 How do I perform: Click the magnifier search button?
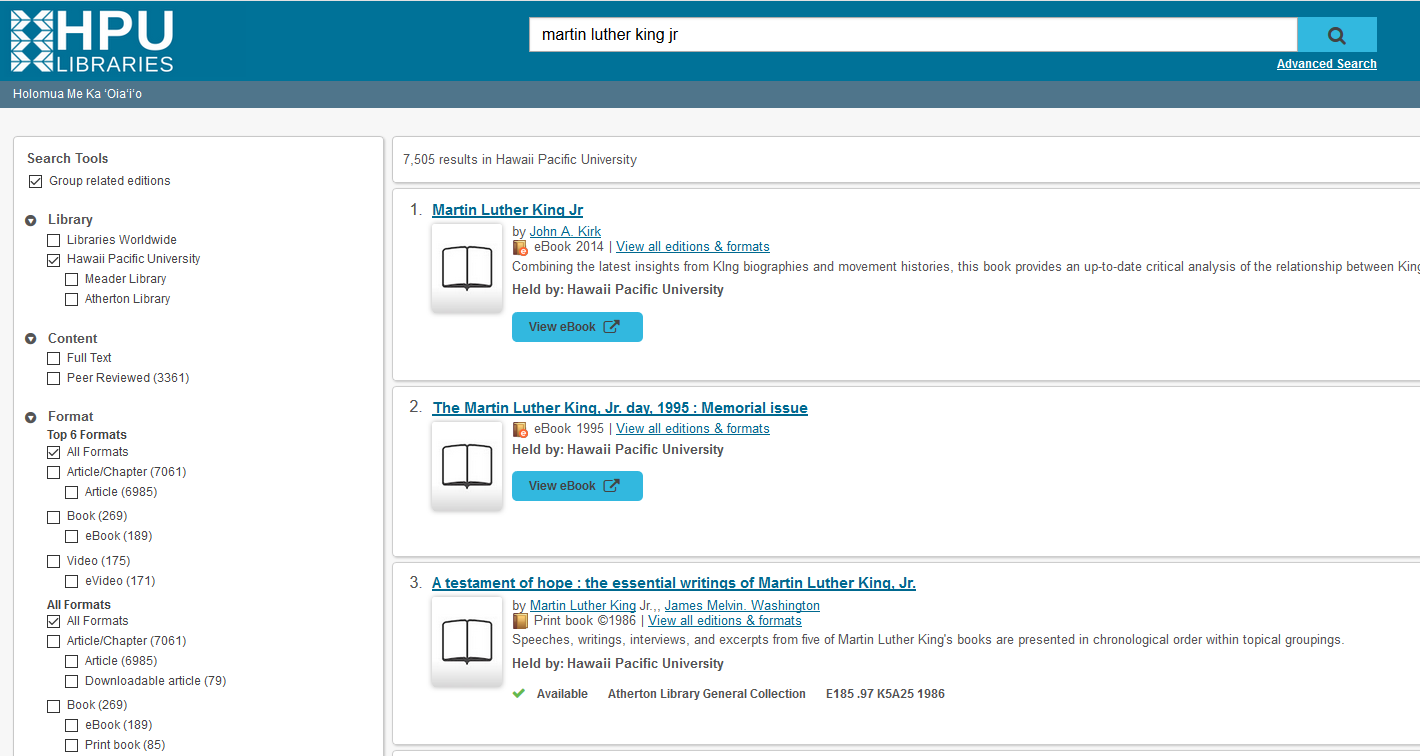click(x=1336, y=35)
